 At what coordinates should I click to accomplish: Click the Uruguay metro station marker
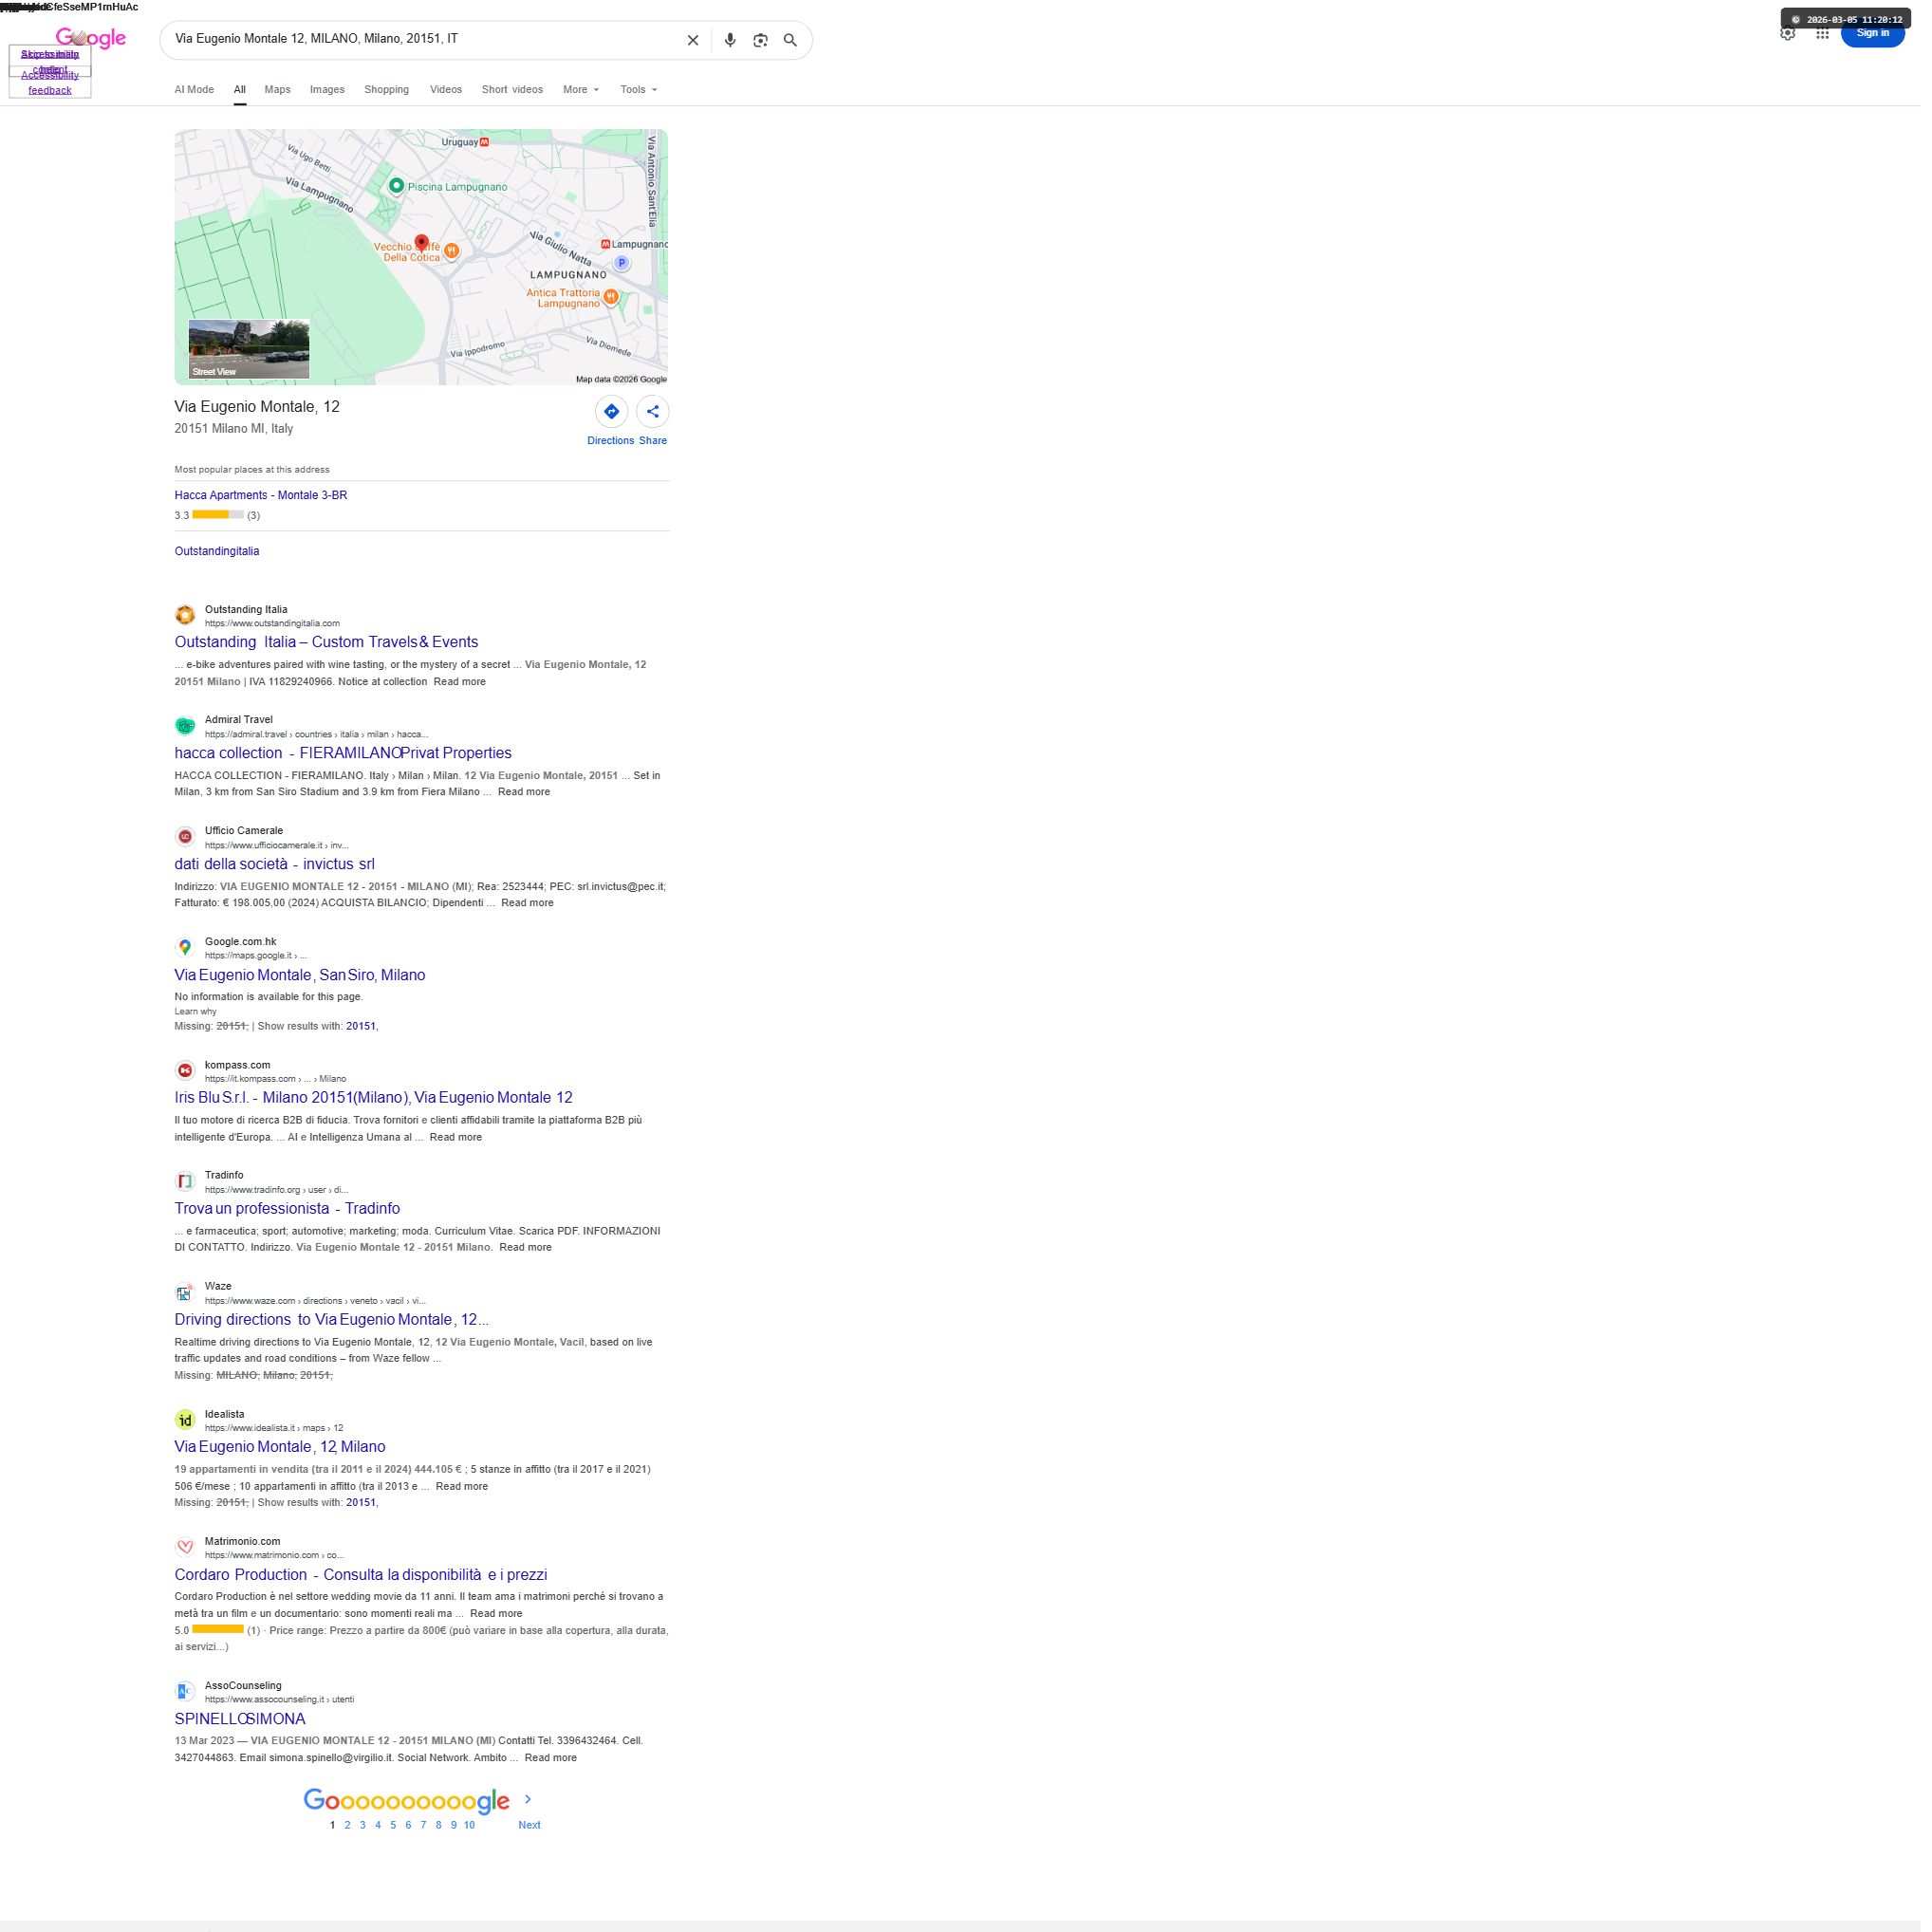point(487,143)
